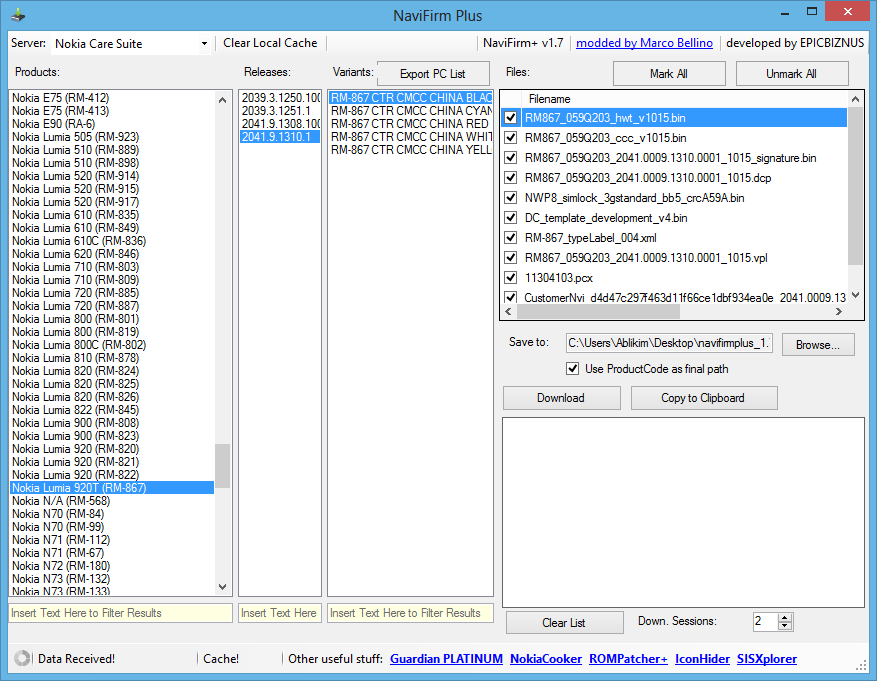
Task: Open the IconHider link
Action: (x=702, y=659)
